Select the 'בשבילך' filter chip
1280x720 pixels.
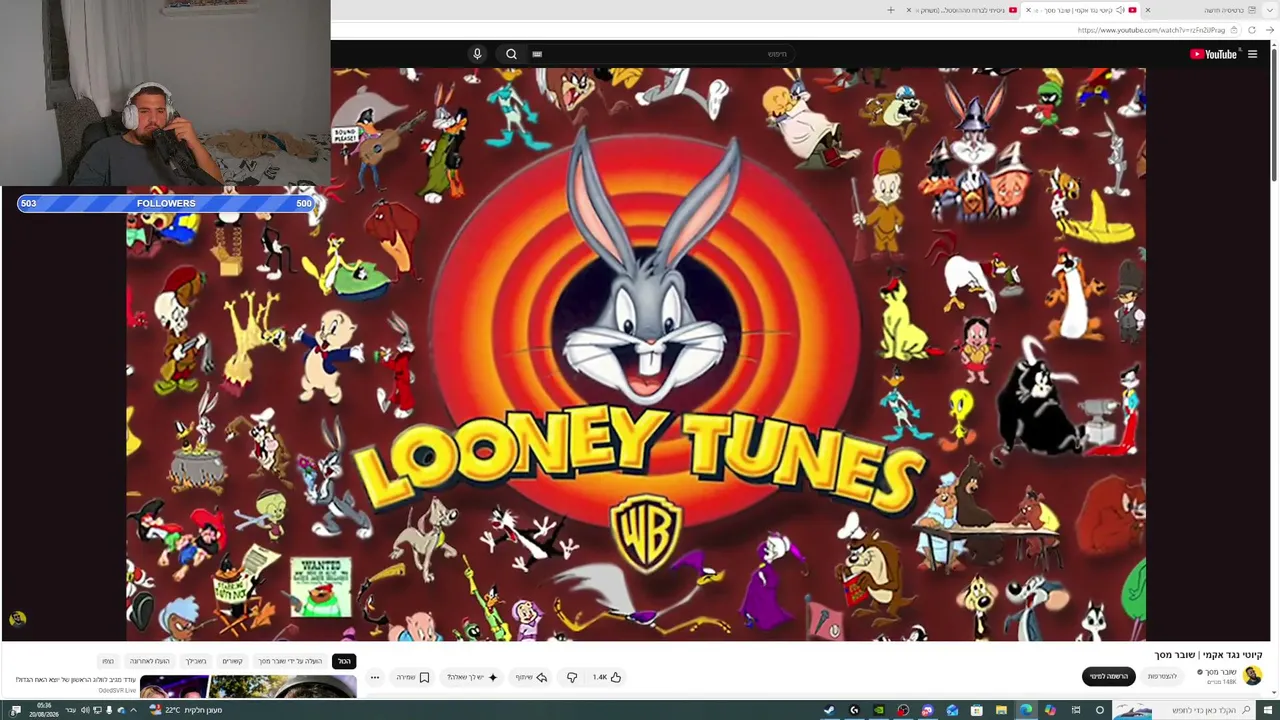[x=195, y=661]
